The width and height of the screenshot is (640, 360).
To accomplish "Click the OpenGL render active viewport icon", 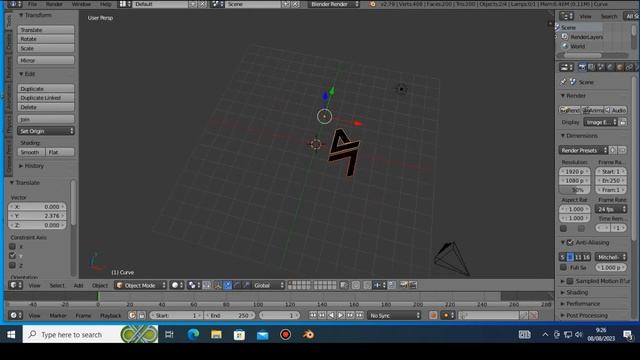I will (404, 285).
